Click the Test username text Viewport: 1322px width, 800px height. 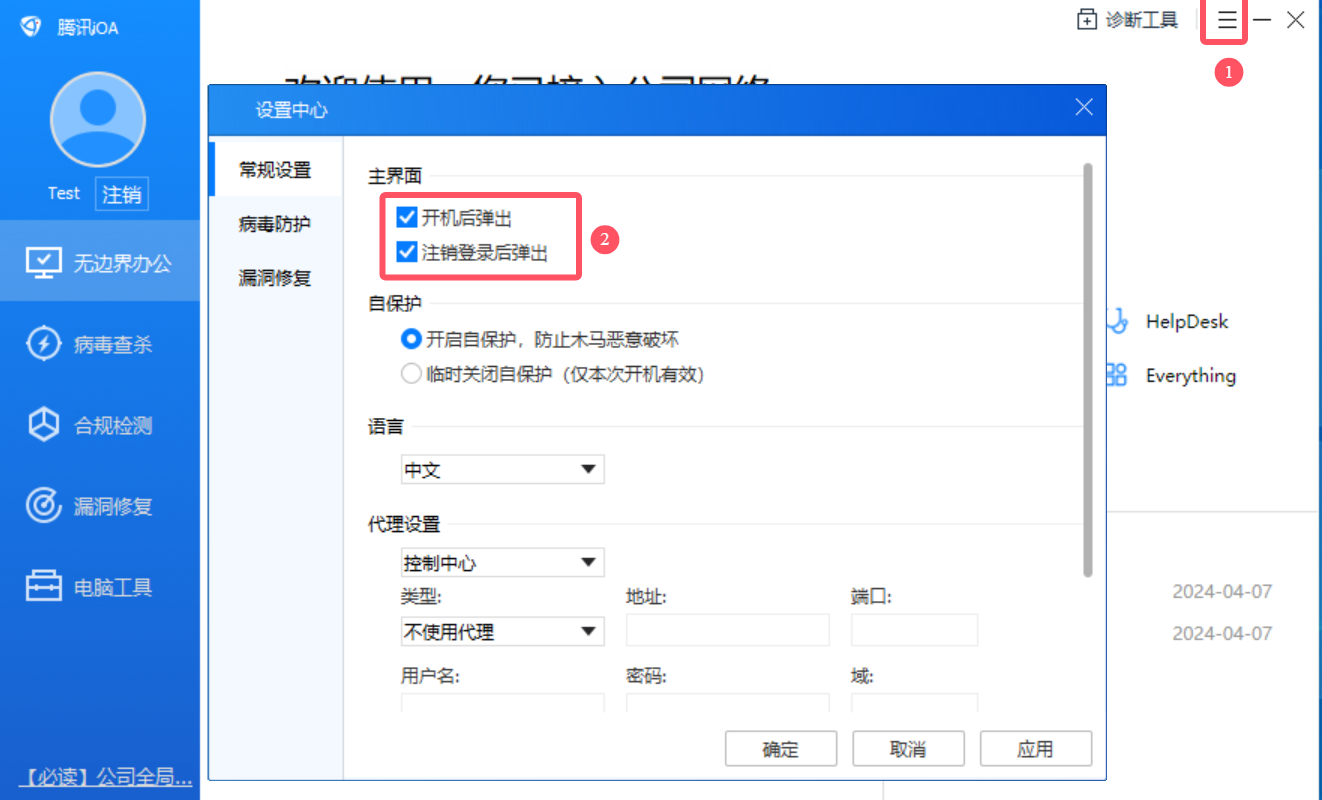click(64, 194)
